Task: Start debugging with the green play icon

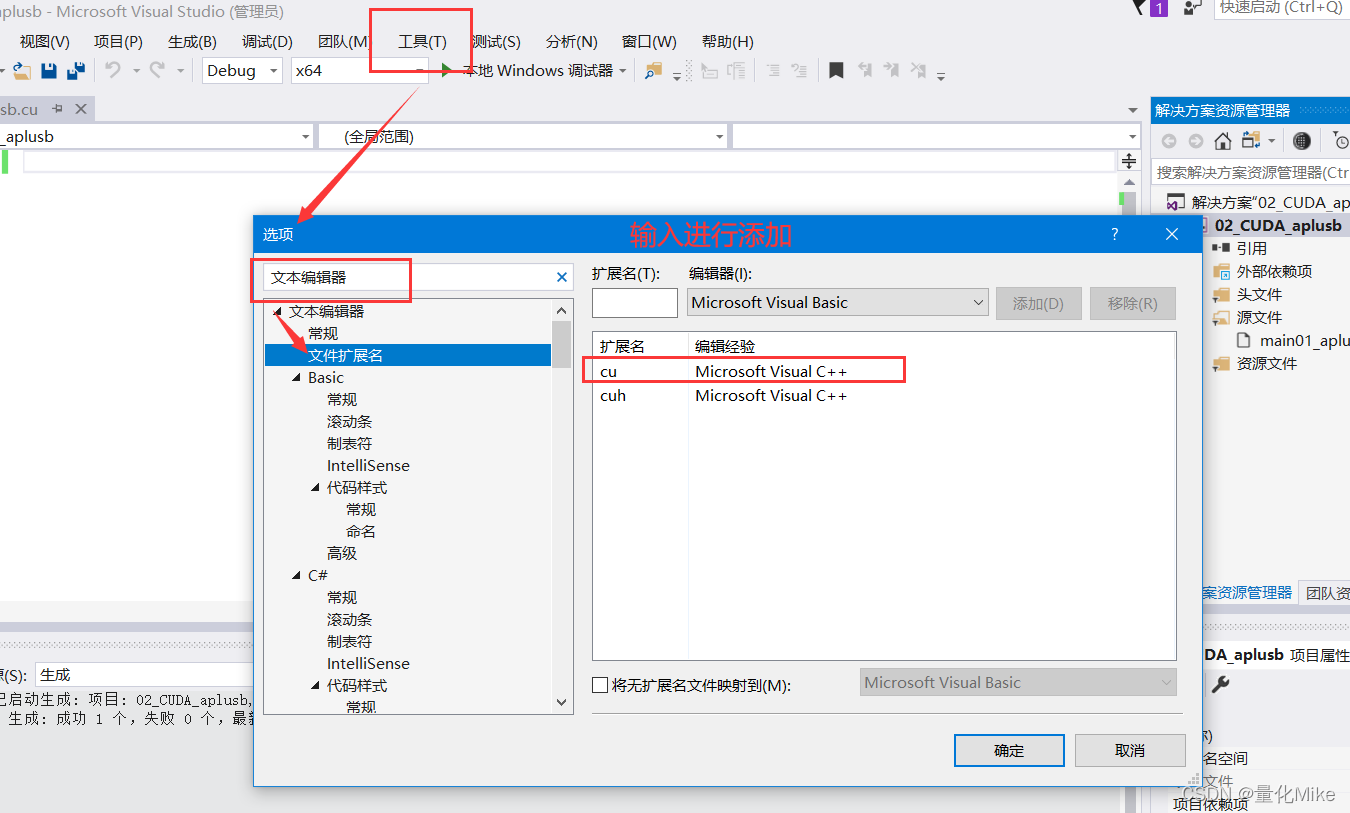Action: click(446, 70)
